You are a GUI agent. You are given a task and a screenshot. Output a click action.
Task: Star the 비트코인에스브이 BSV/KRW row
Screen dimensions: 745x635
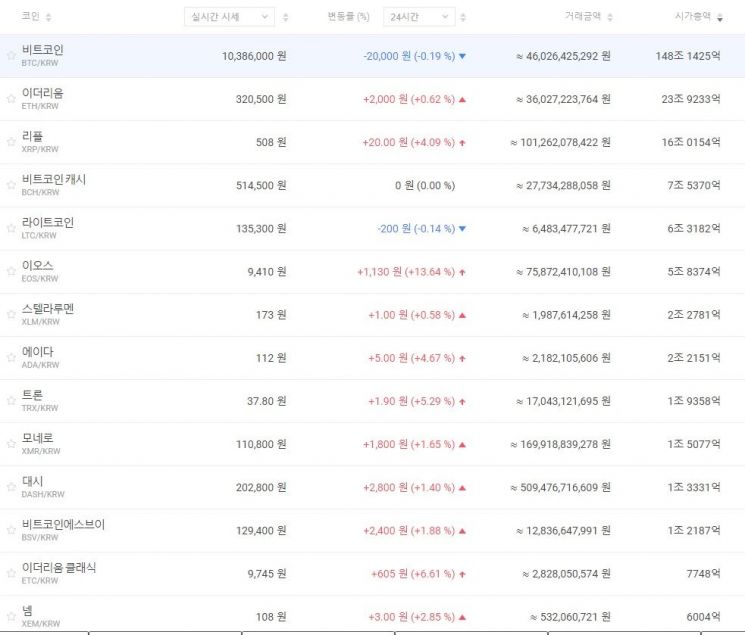click(11, 530)
